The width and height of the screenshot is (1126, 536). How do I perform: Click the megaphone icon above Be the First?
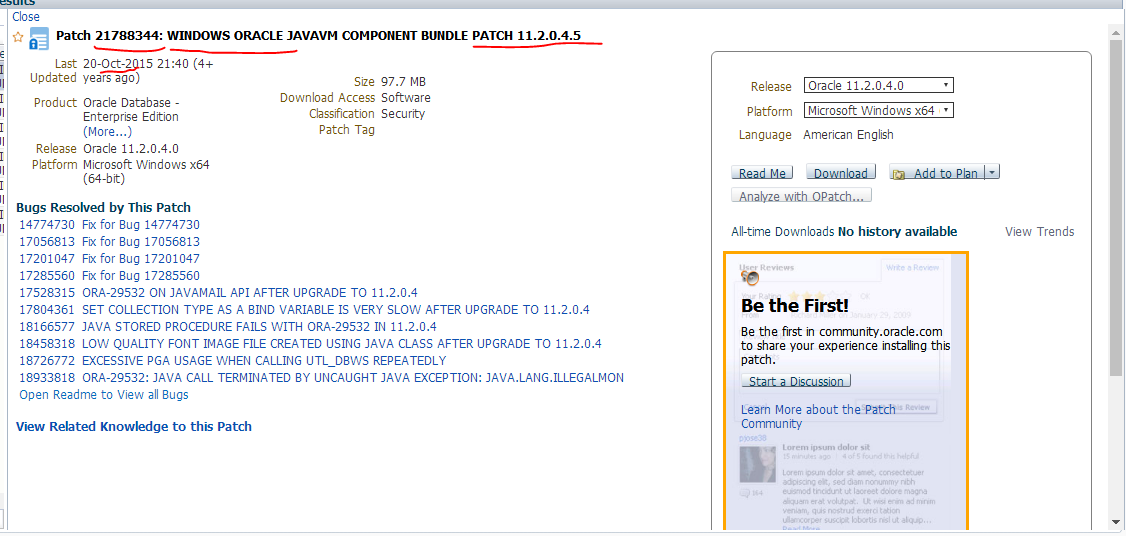point(750,278)
